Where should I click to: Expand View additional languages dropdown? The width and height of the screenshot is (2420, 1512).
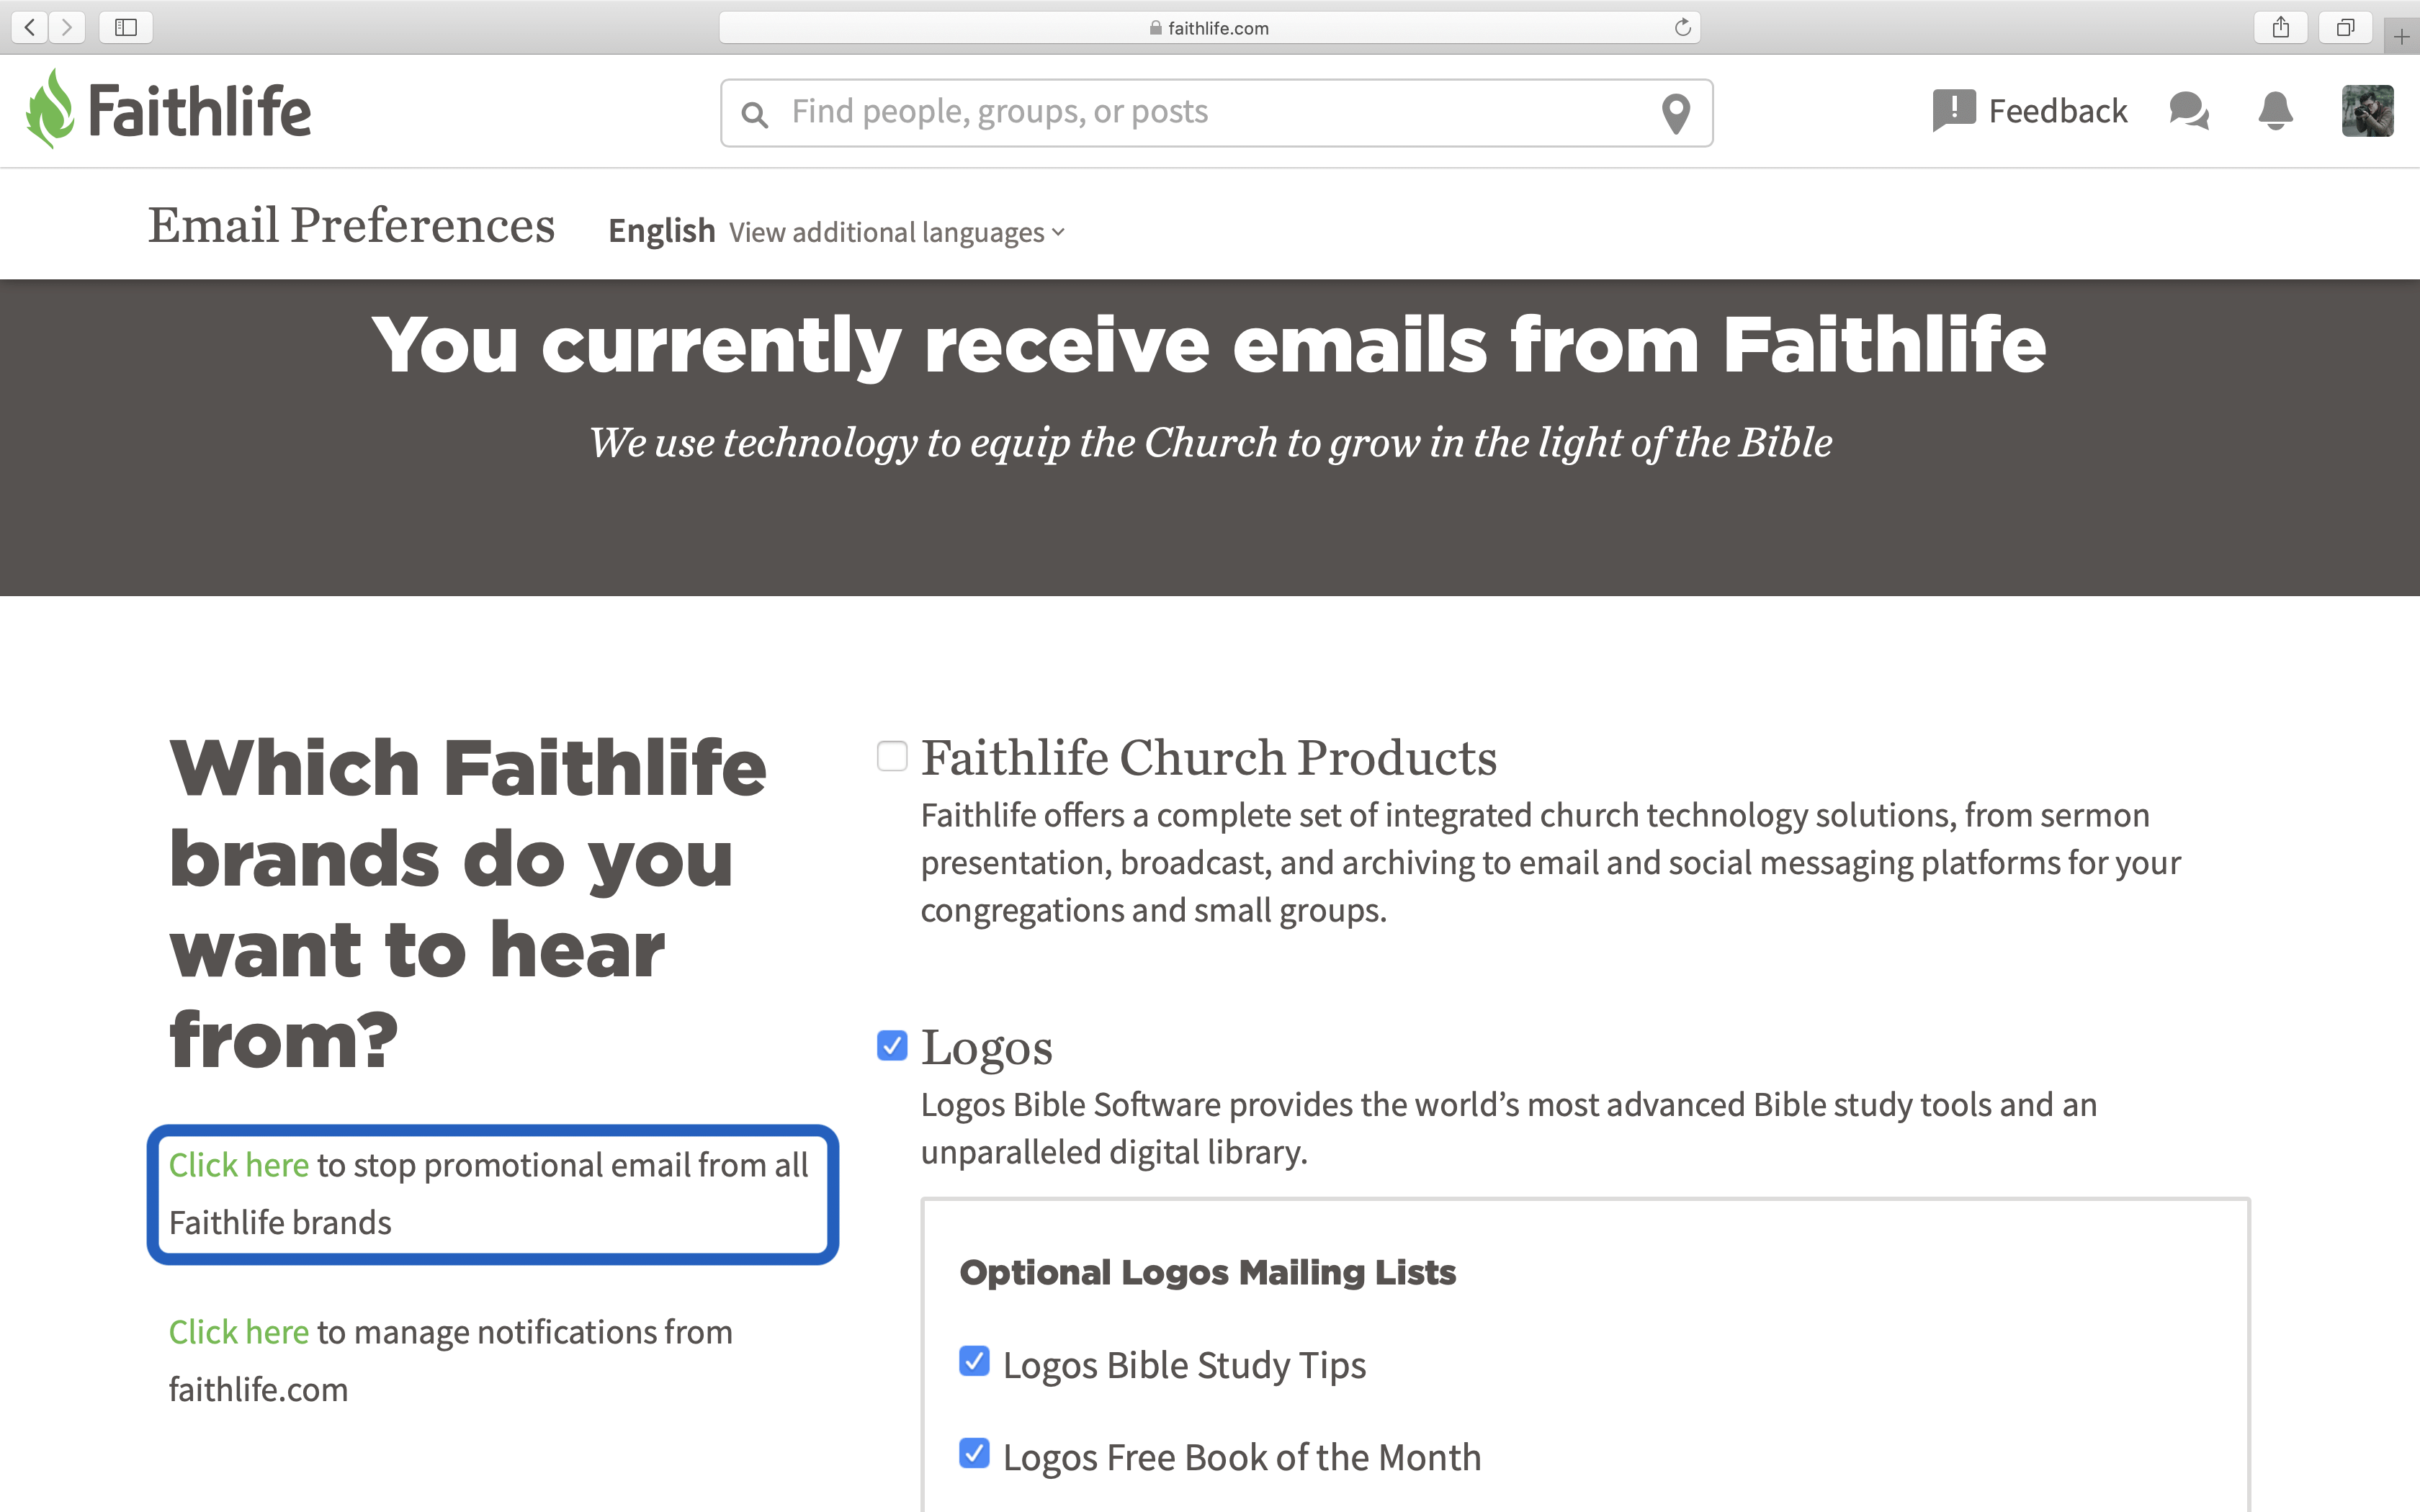[x=896, y=232]
